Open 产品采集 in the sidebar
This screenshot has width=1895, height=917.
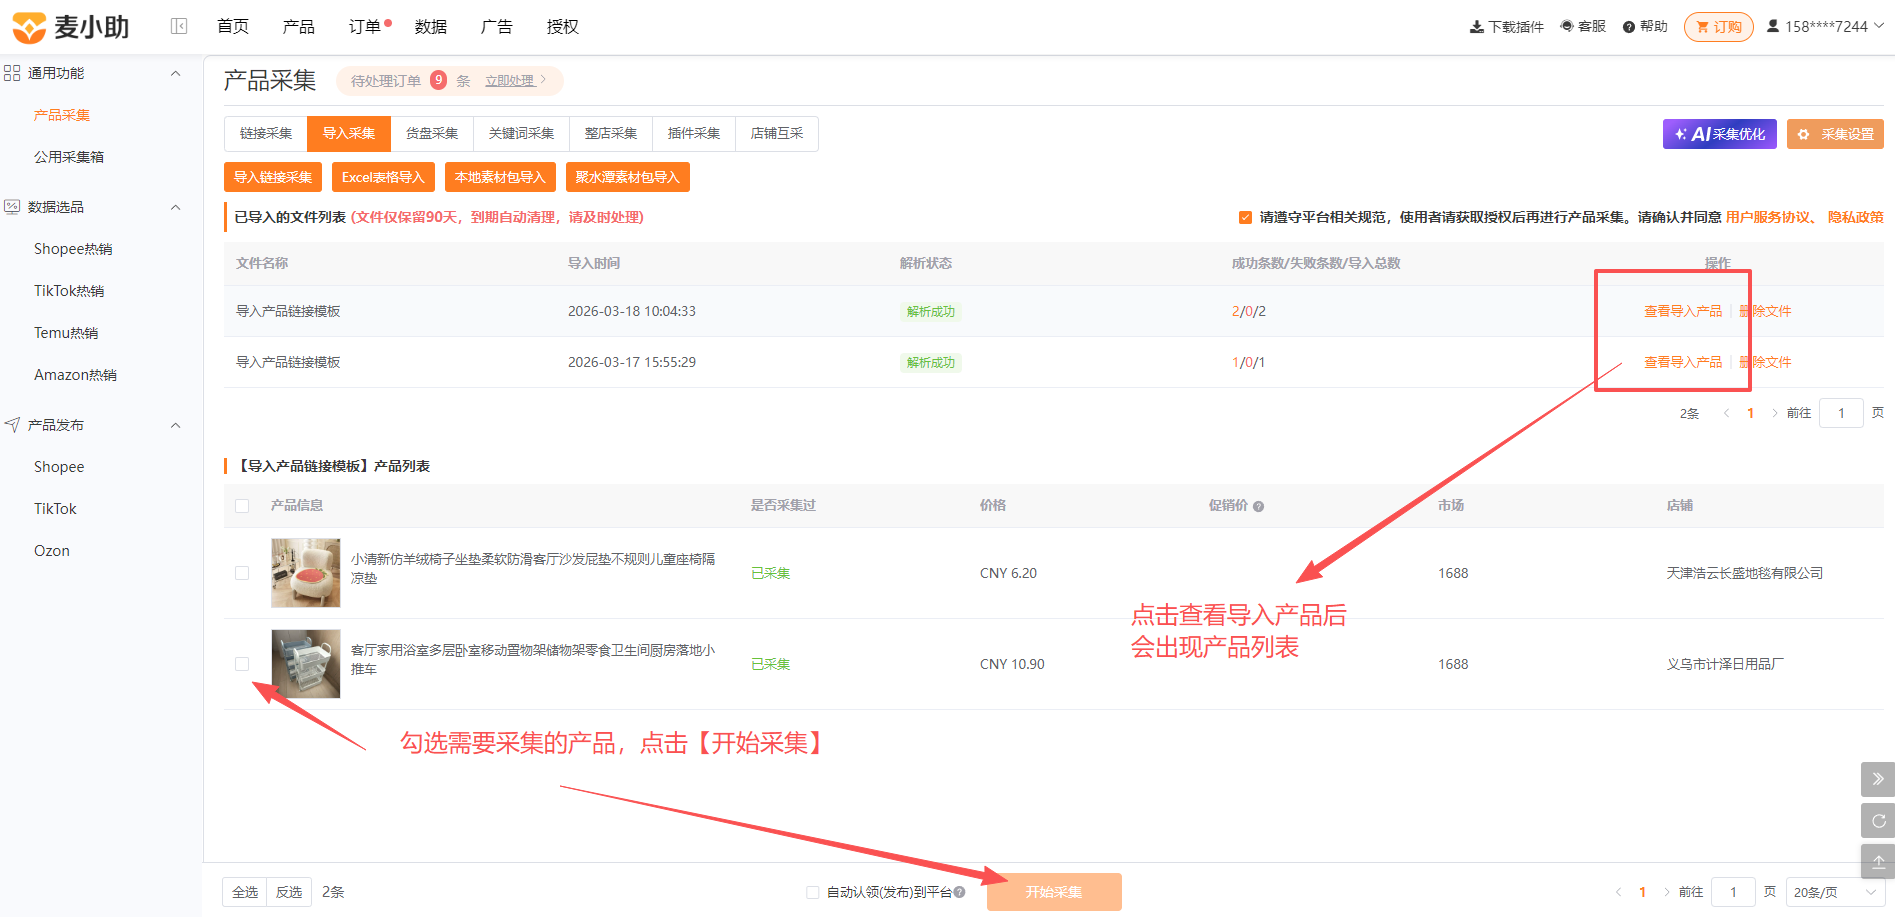(x=62, y=115)
